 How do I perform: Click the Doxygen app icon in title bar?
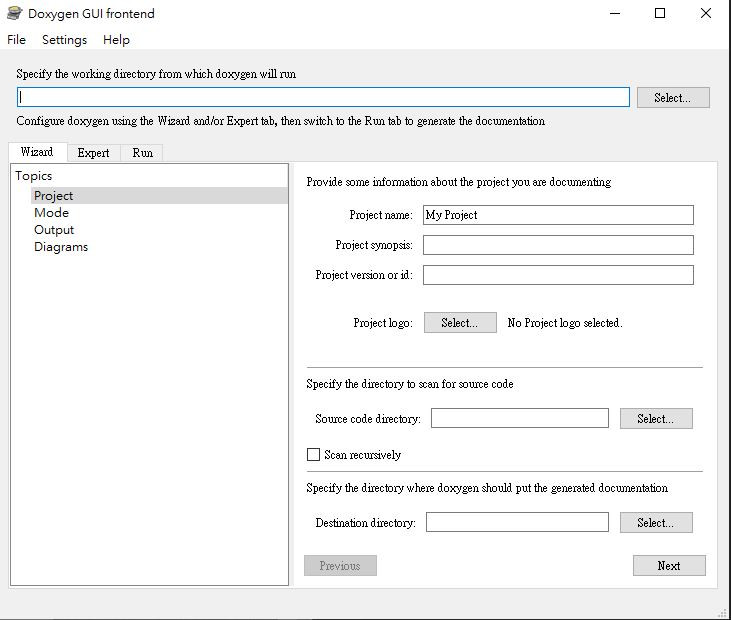(14, 13)
